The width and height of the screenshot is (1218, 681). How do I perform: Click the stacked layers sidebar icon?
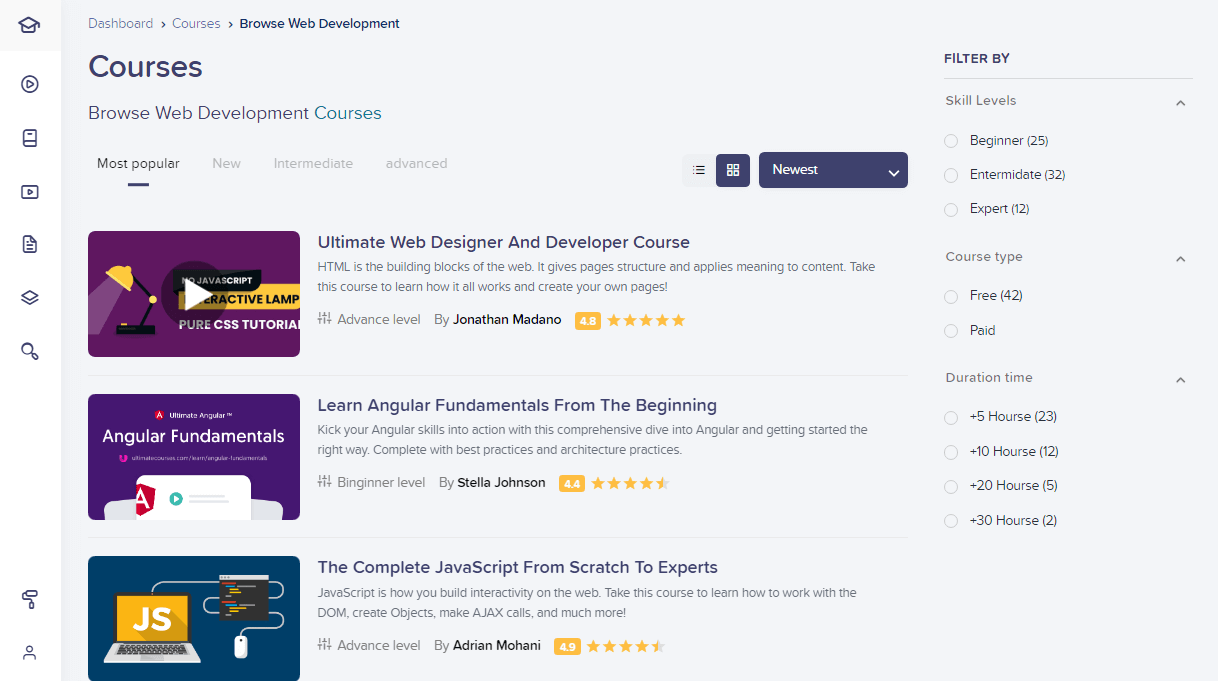point(30,297)
